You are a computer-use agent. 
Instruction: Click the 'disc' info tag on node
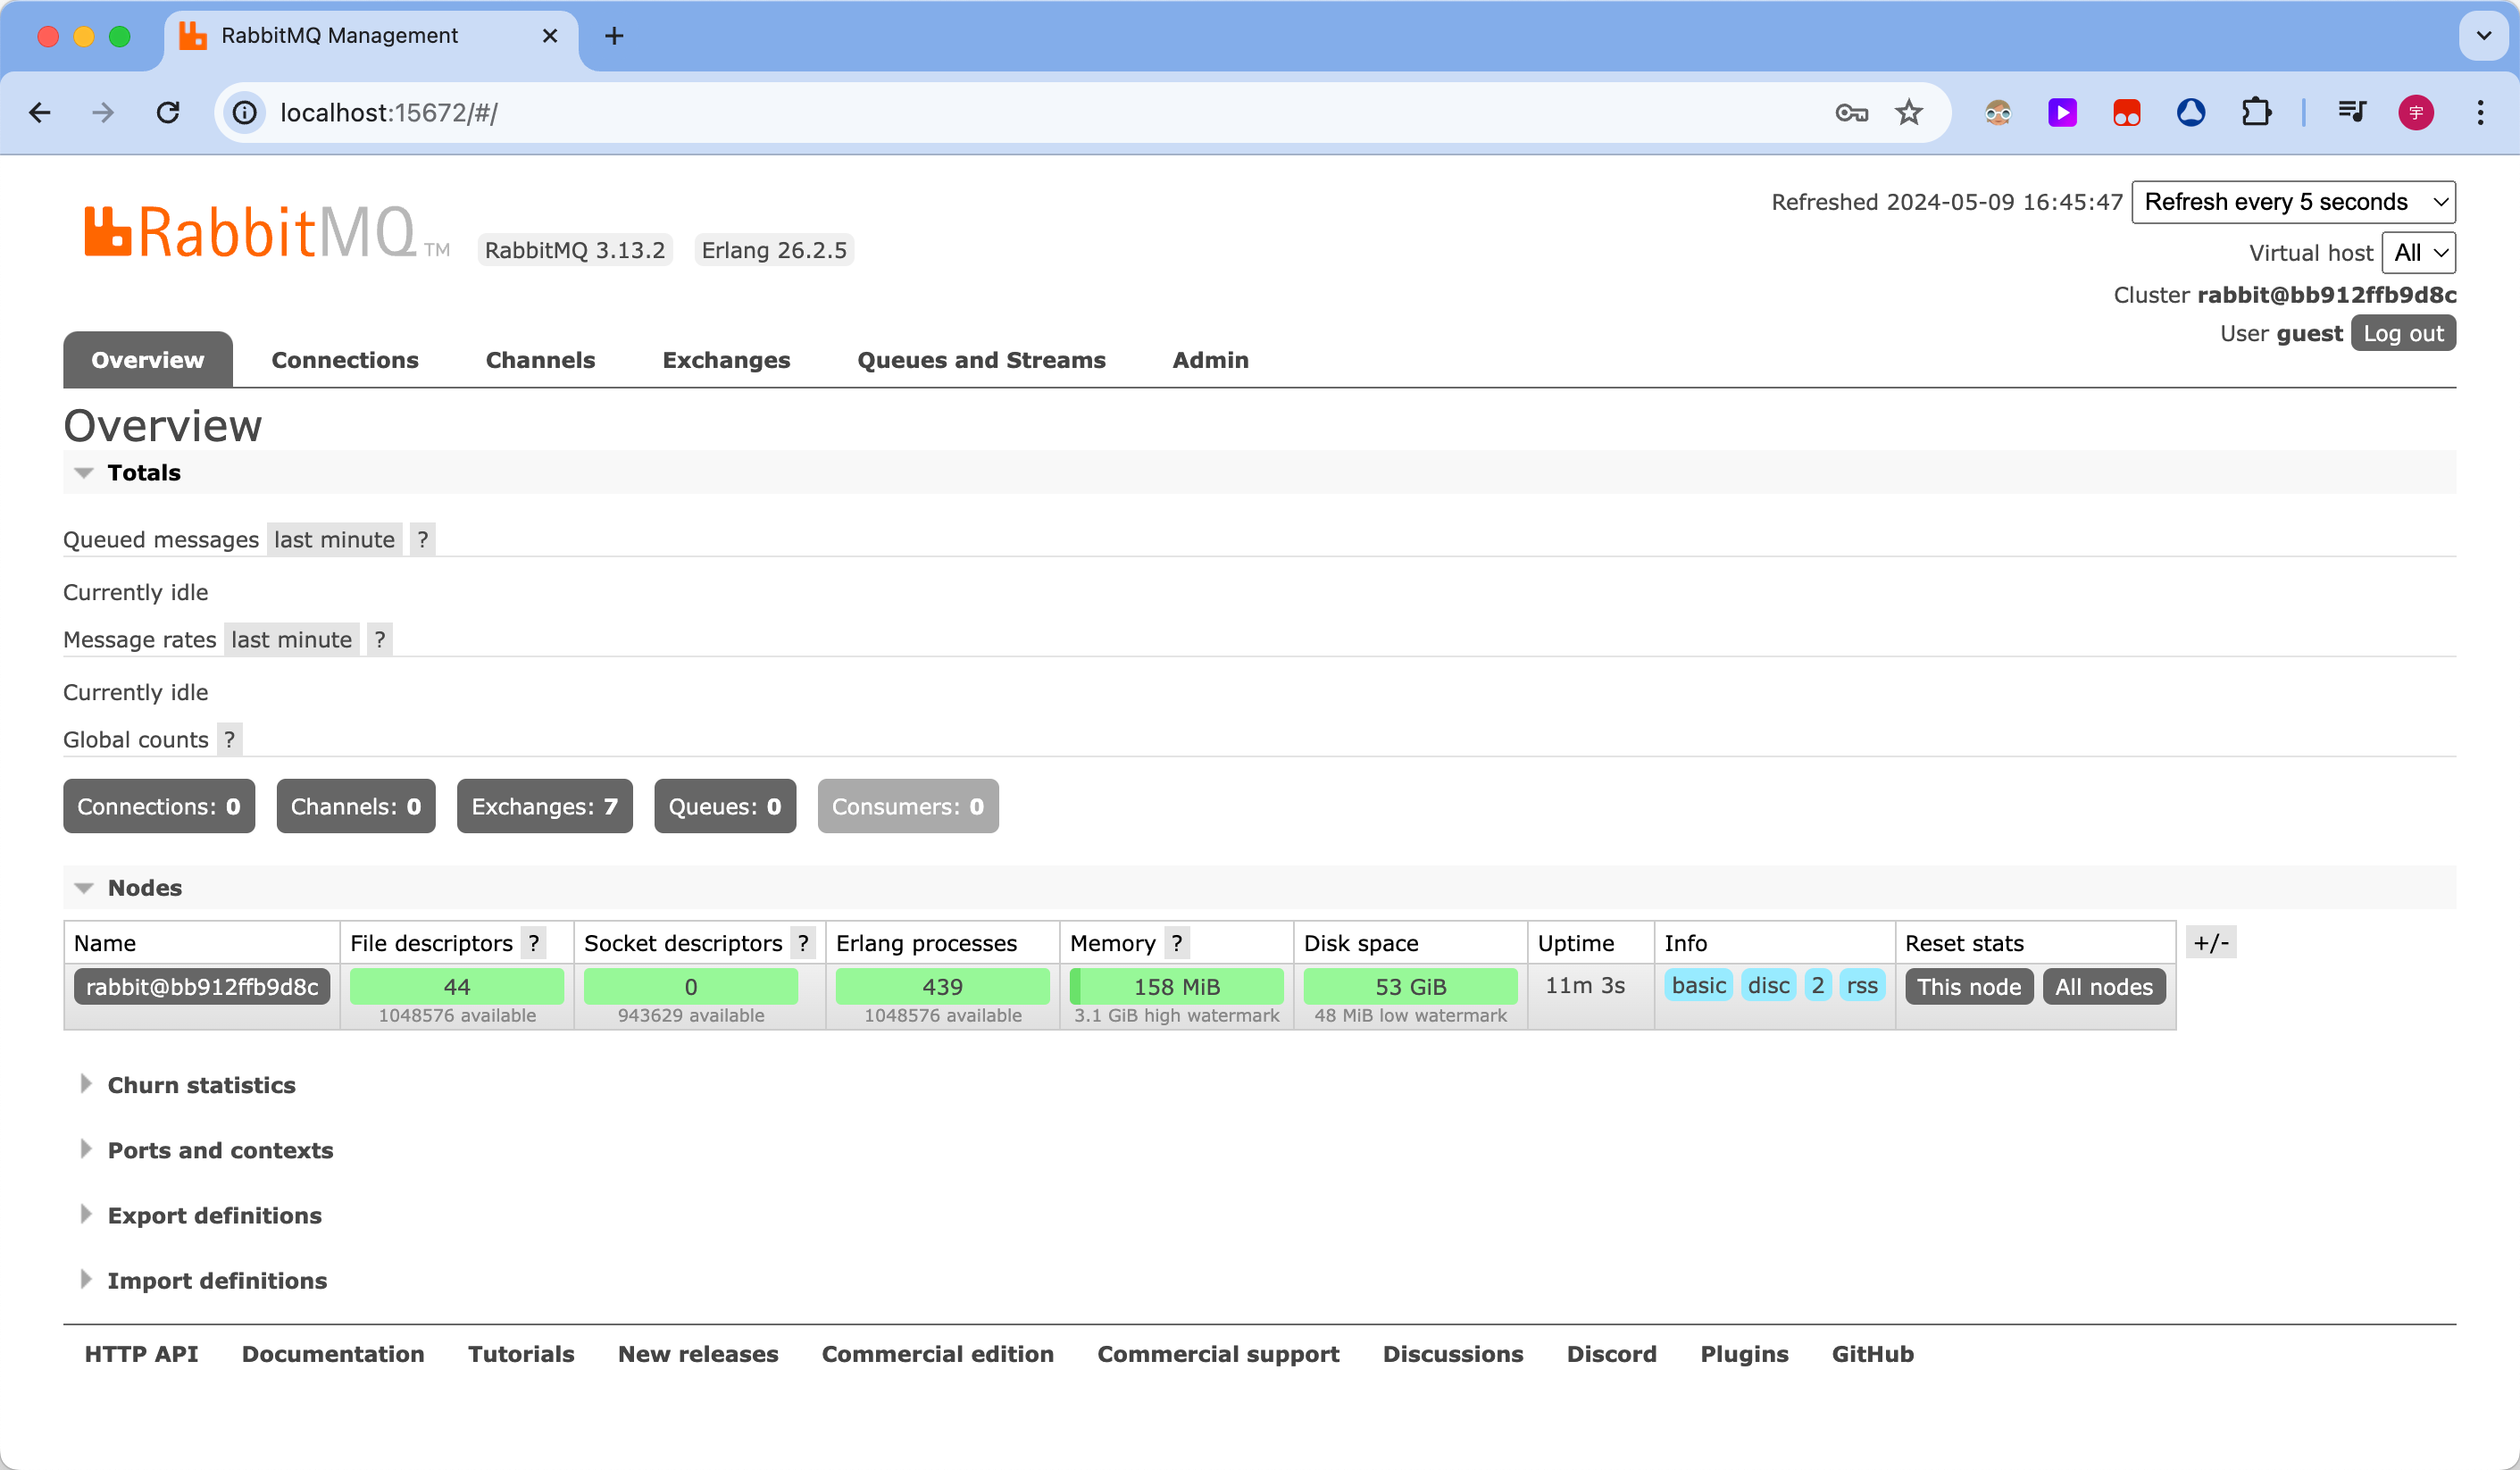tap(1768, 985)
